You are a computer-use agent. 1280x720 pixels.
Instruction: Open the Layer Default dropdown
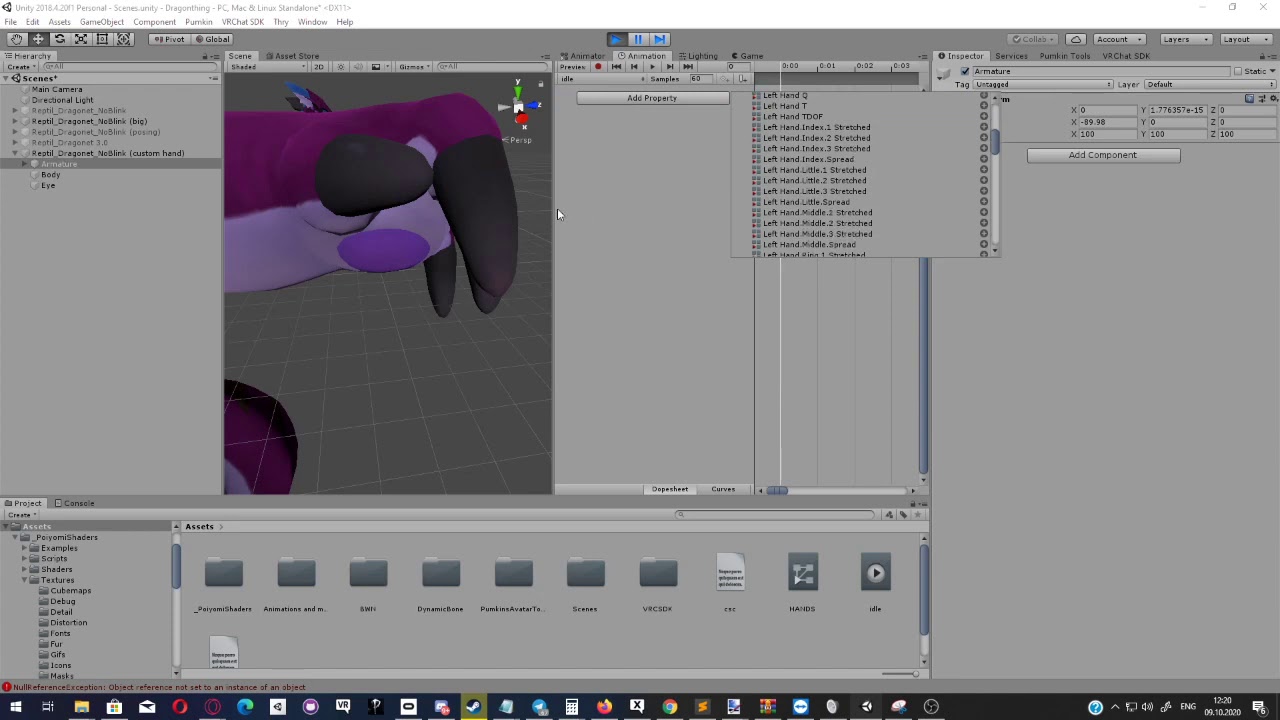pyautogui.click(x=1209, y=85)
